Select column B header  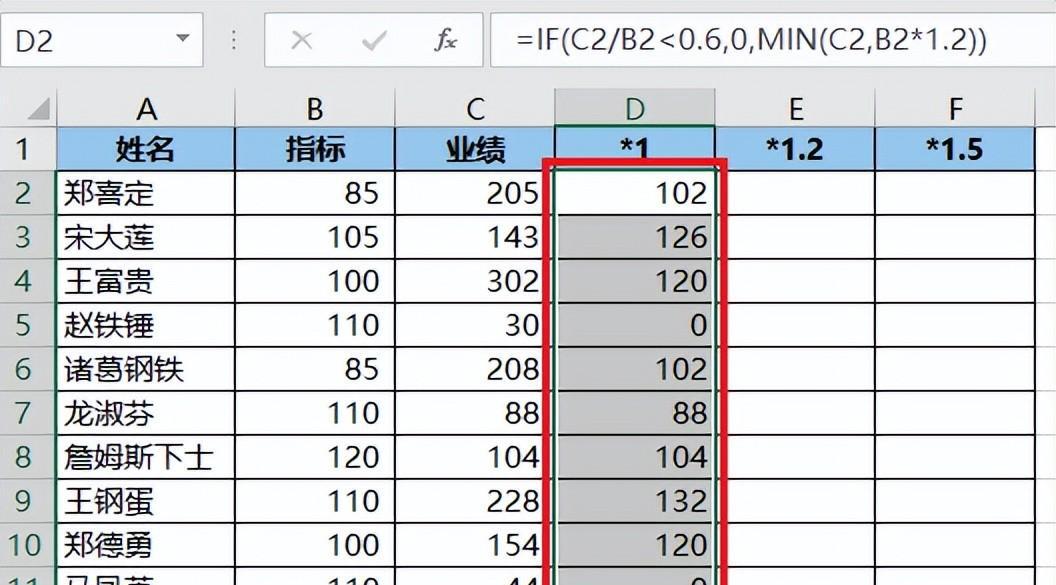coord(315,108)
